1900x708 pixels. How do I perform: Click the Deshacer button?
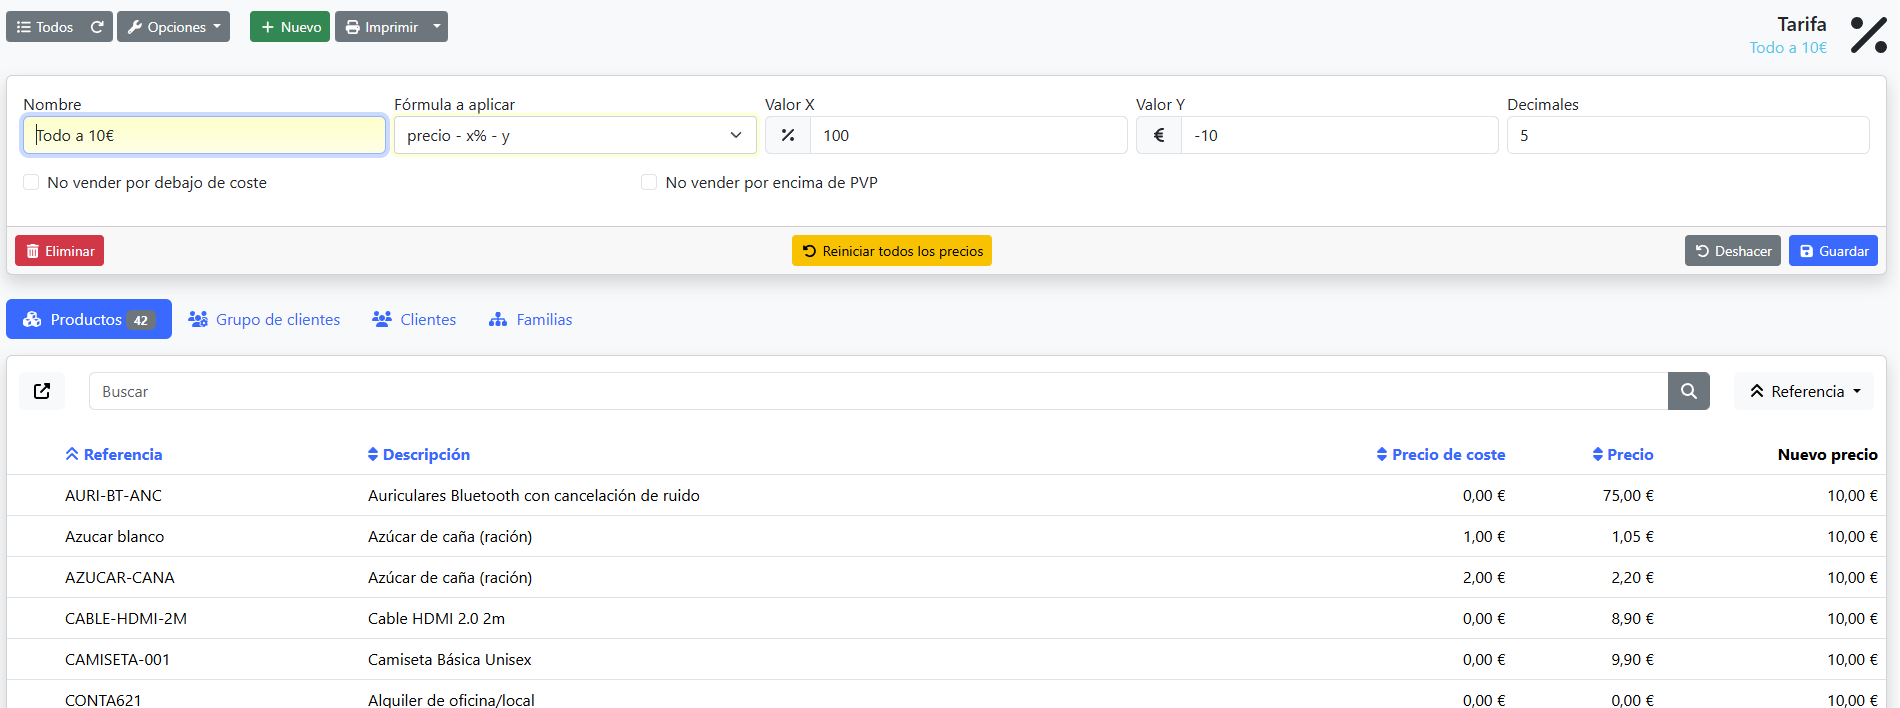click(x=1733, y=251)
